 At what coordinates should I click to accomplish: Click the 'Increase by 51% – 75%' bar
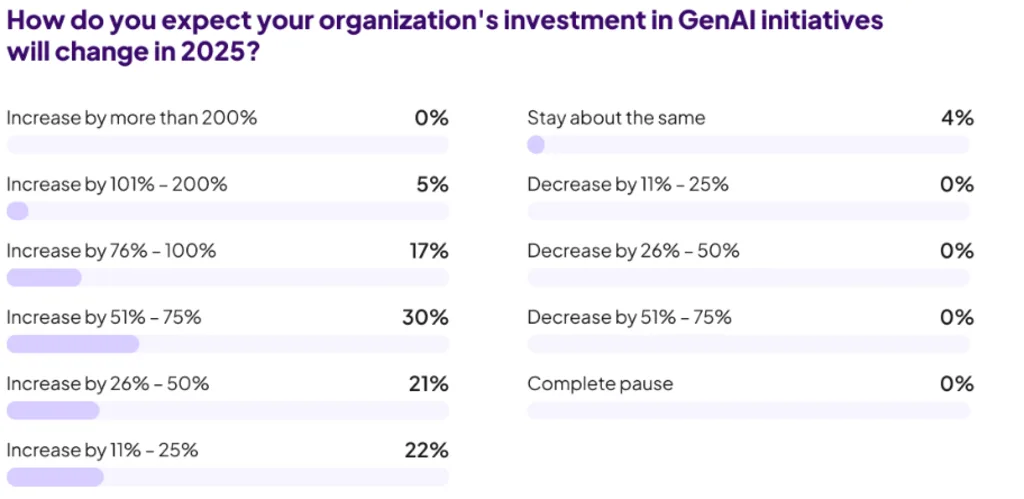pos(227,344)
